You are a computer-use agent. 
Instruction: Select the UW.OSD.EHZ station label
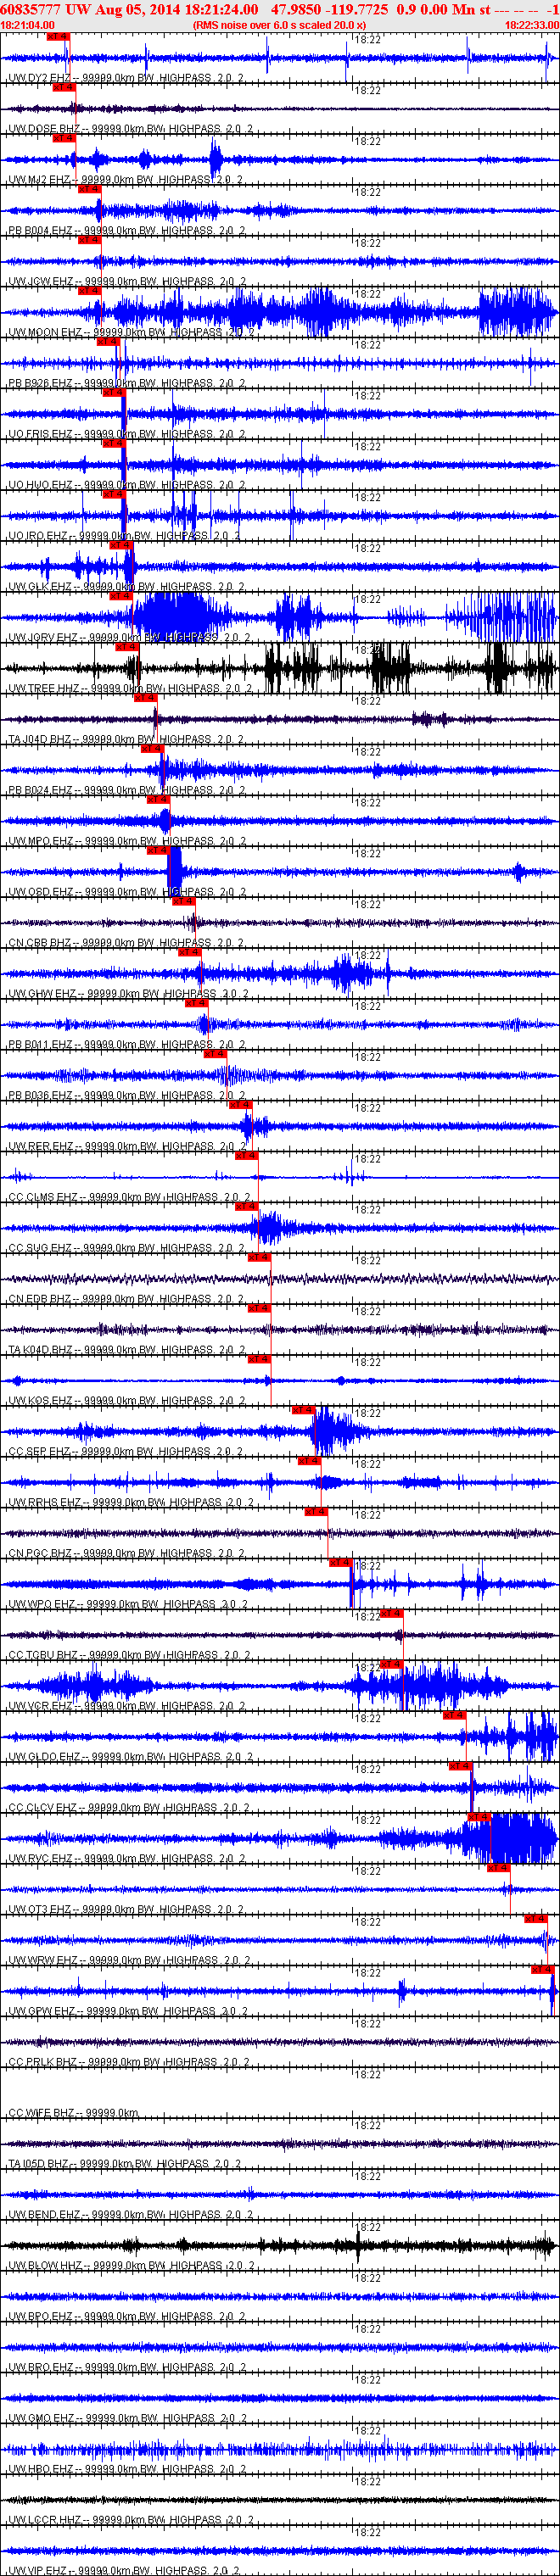tap(40, 893)
